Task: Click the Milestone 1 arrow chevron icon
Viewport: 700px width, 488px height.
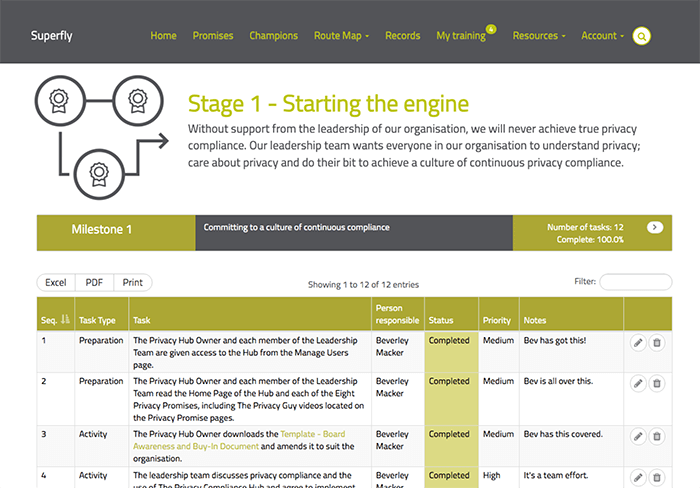Action: click(655, 227)
